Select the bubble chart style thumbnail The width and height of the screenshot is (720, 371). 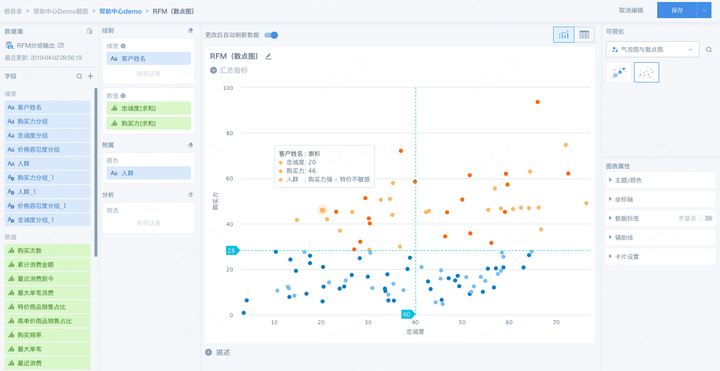[619, 73]
